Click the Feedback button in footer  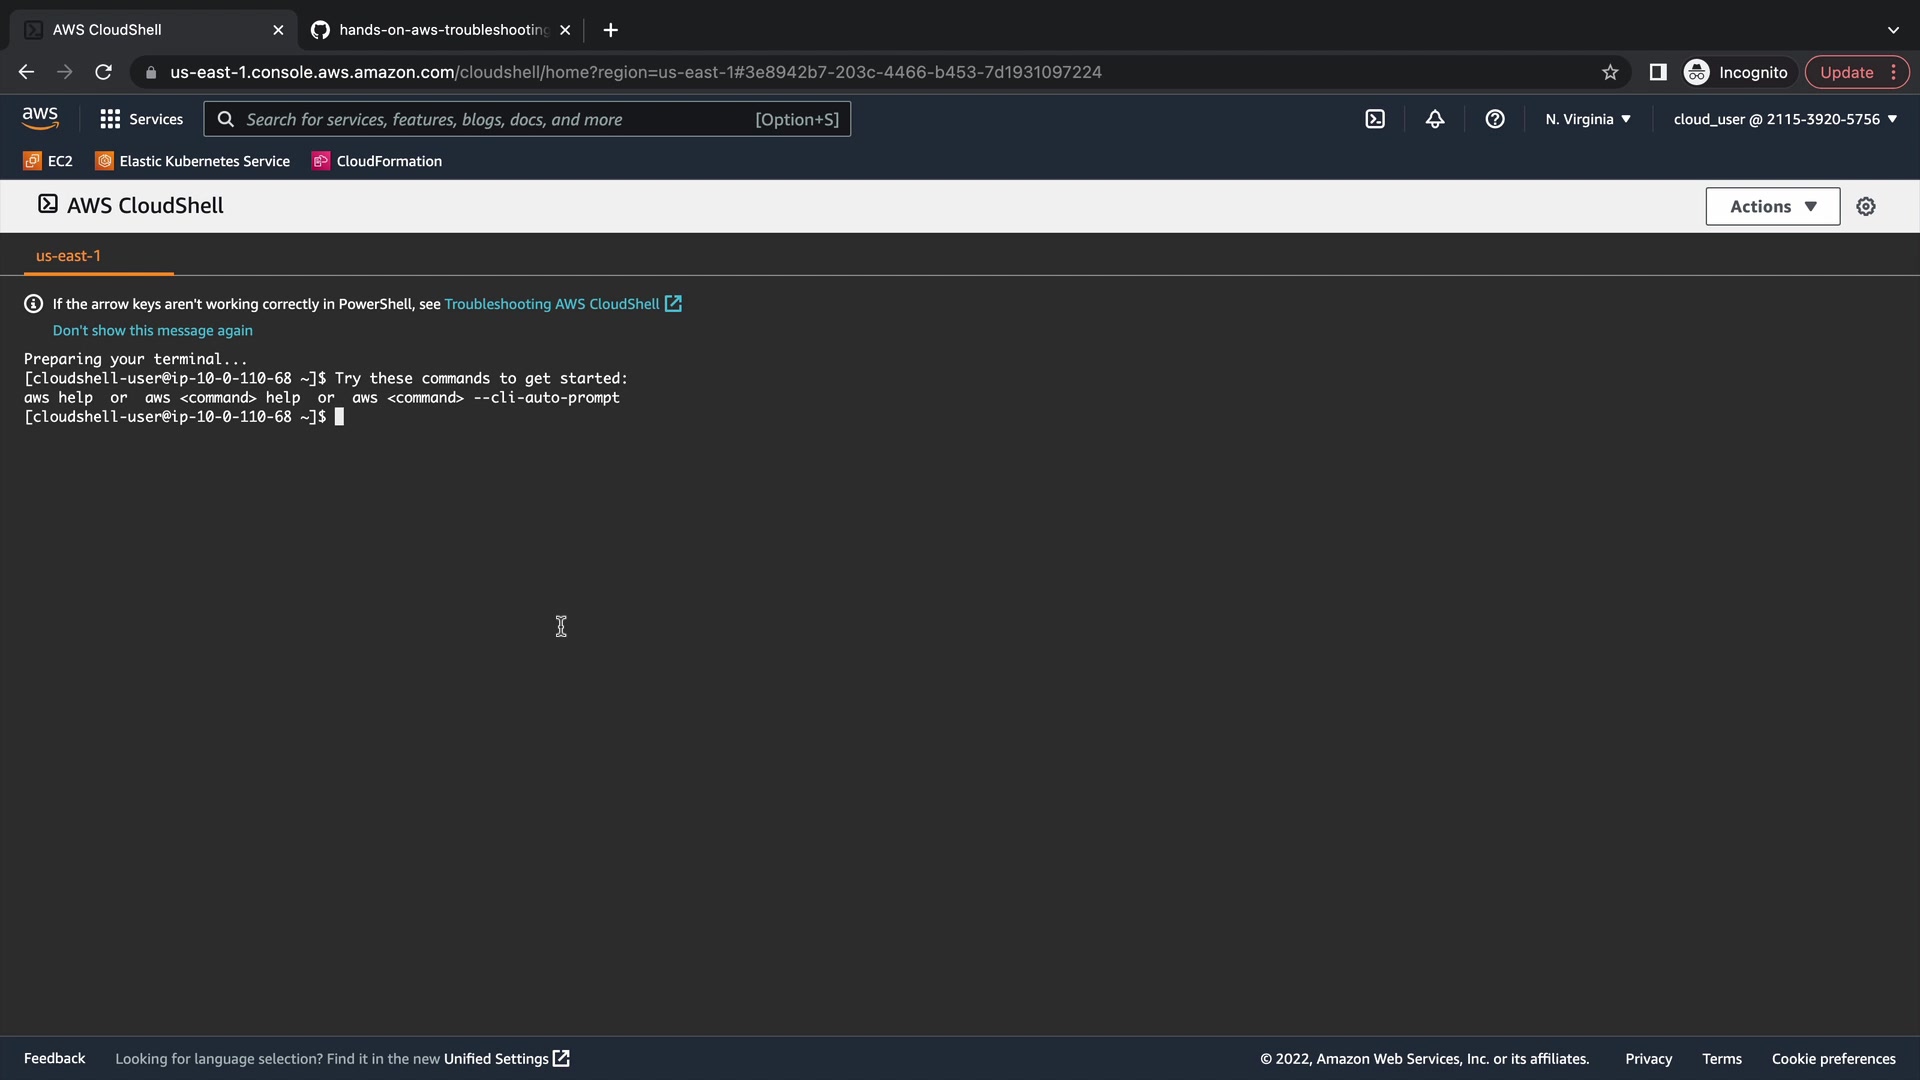point(54,1059)
